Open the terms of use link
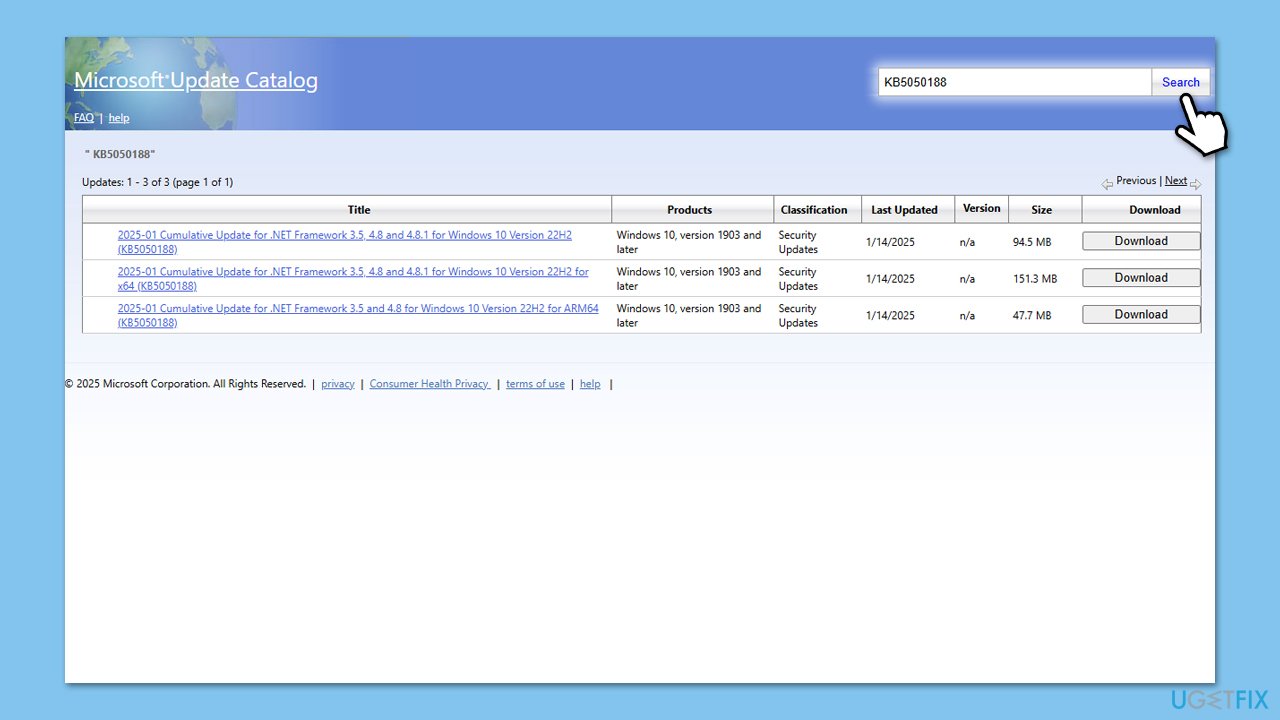 [x=535, y=384]
